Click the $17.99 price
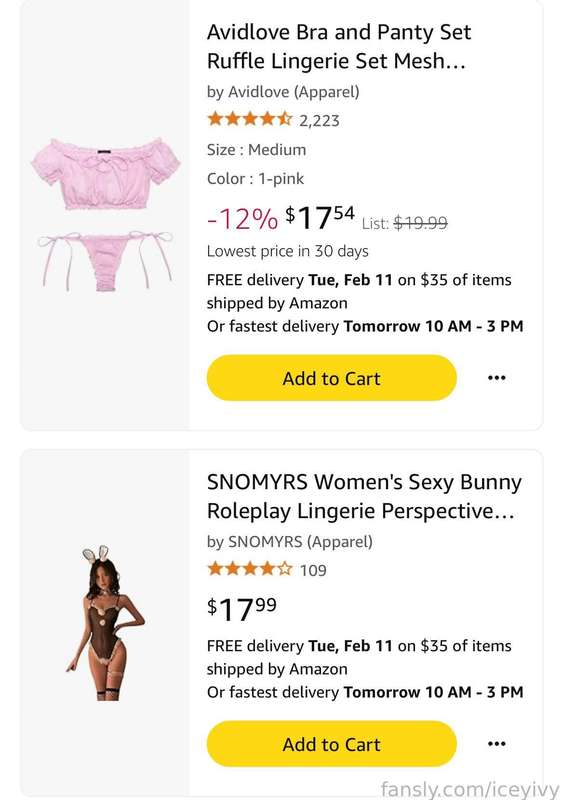Viewport: 564px width, 800px height. (x=241, y=609)
